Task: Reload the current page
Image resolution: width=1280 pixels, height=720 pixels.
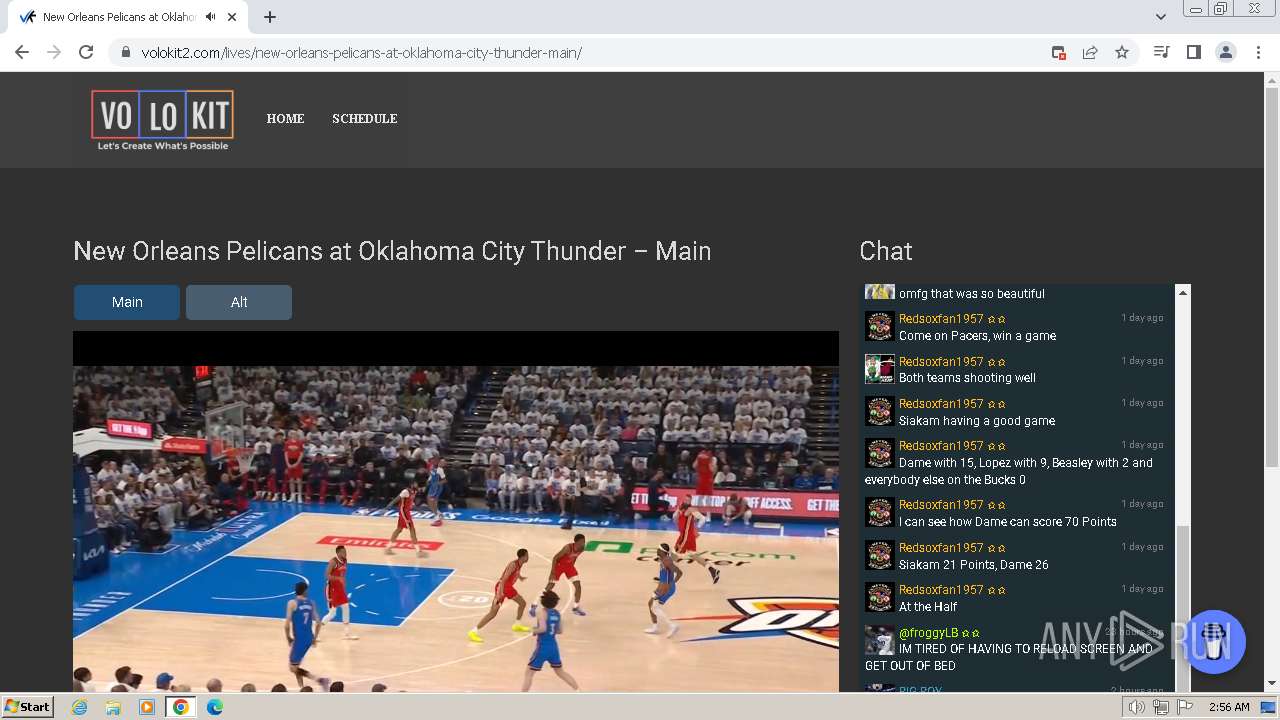Action: coord(86,52)
